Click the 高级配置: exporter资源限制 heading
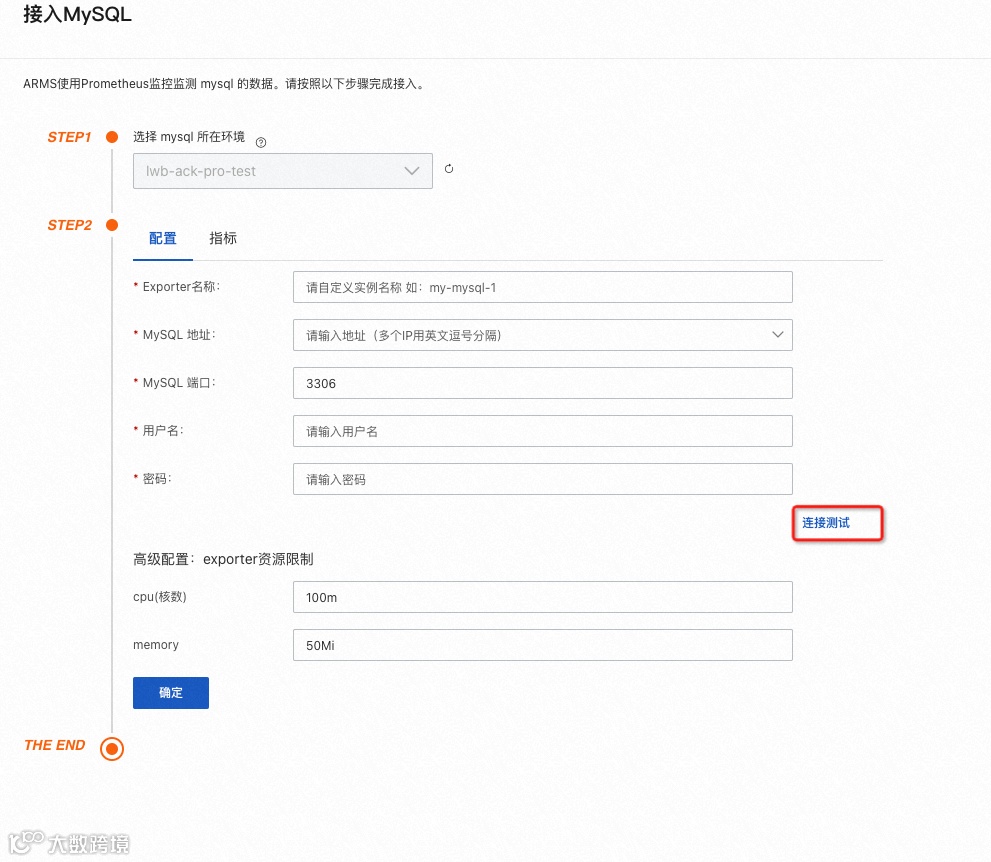The height and width of the screenshot is (862, 991). [x=223, y=559]
